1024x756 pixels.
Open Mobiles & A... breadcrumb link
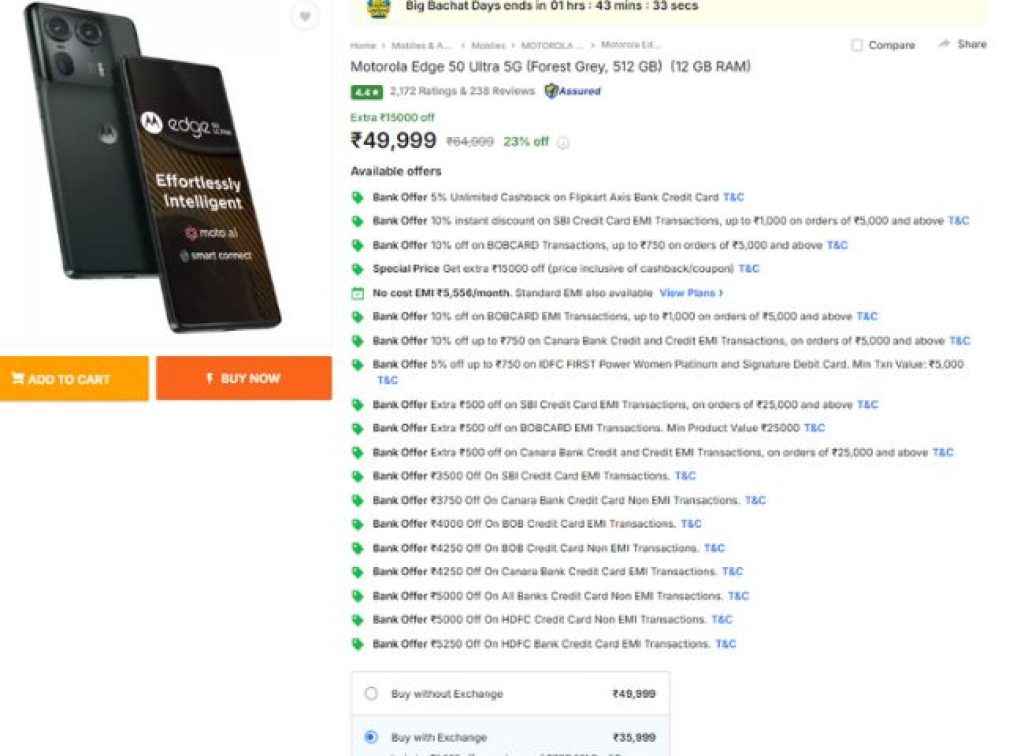pos(421,46)
